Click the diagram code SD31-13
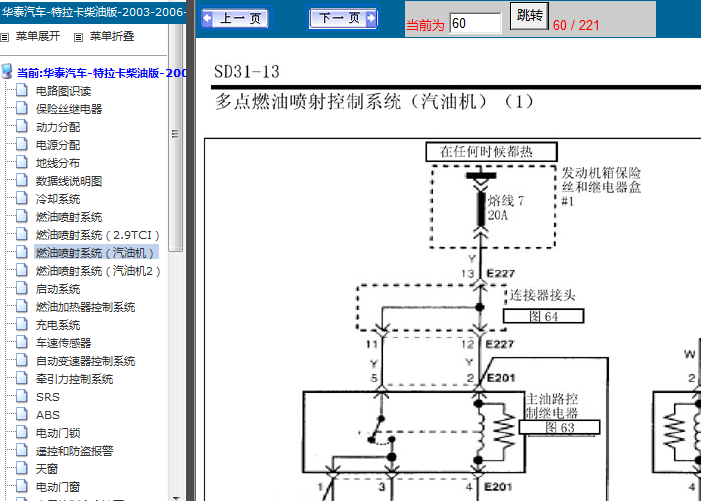 pos(247,72)
